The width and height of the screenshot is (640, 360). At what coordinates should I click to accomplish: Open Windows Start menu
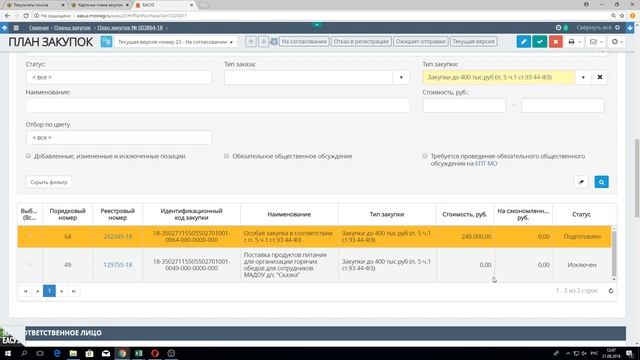(7, 353)
